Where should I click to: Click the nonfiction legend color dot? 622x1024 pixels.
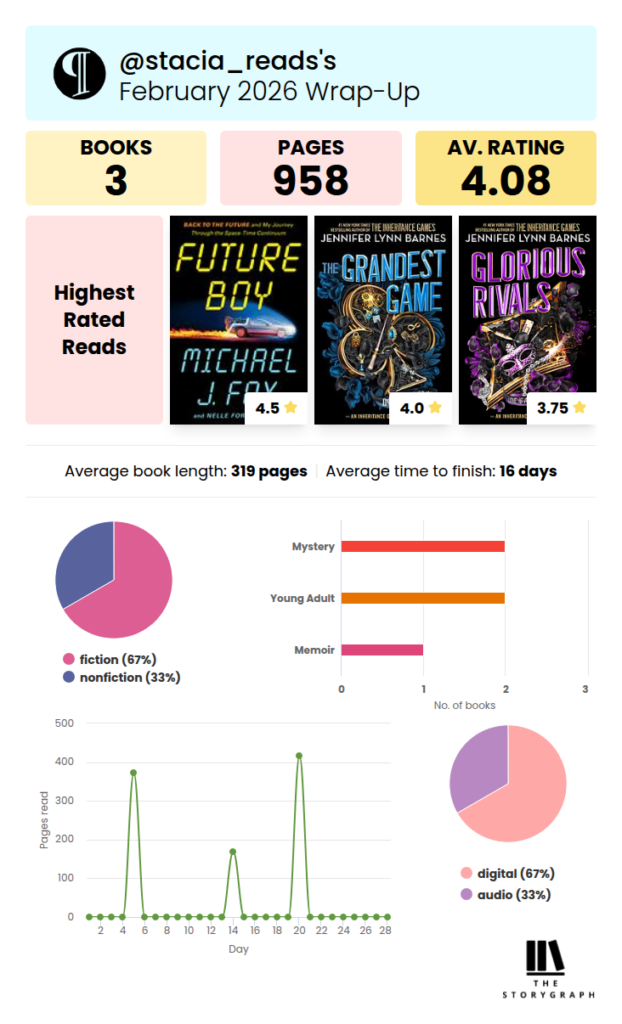tap(69, 677)
